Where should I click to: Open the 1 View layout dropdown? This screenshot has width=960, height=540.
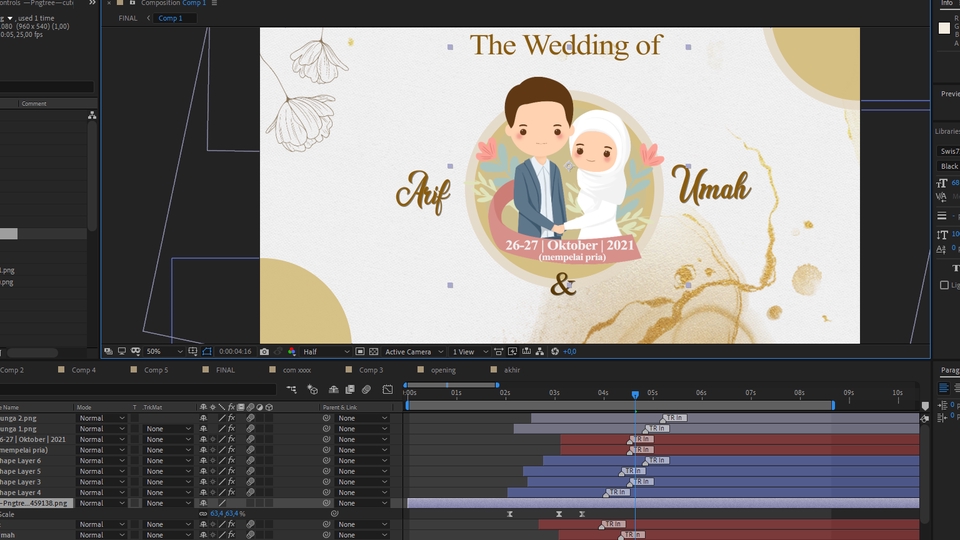pos(470,351)
